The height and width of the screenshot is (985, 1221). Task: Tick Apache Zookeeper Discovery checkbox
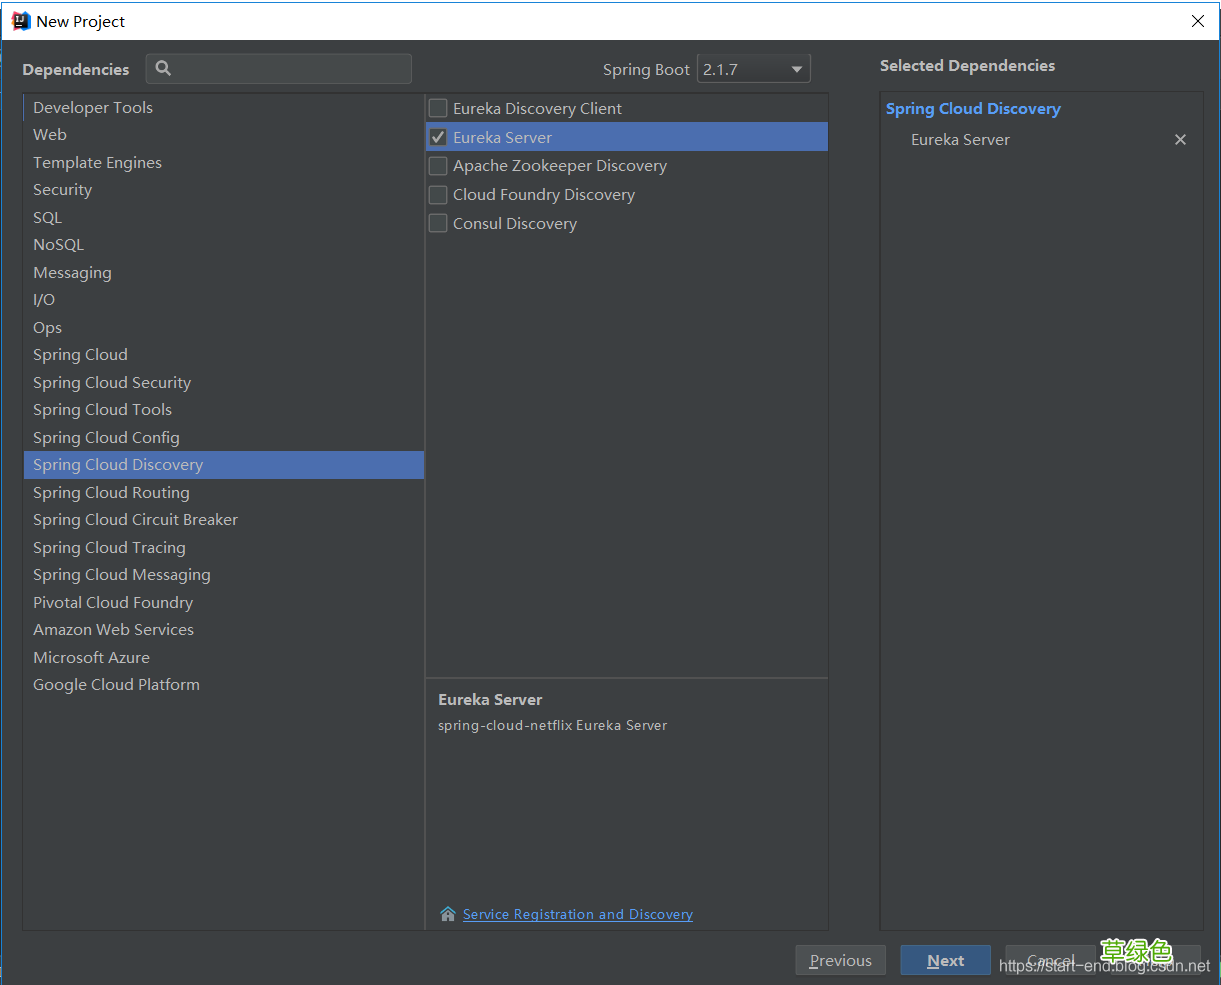pyautogui.click(x=438, y=166)
